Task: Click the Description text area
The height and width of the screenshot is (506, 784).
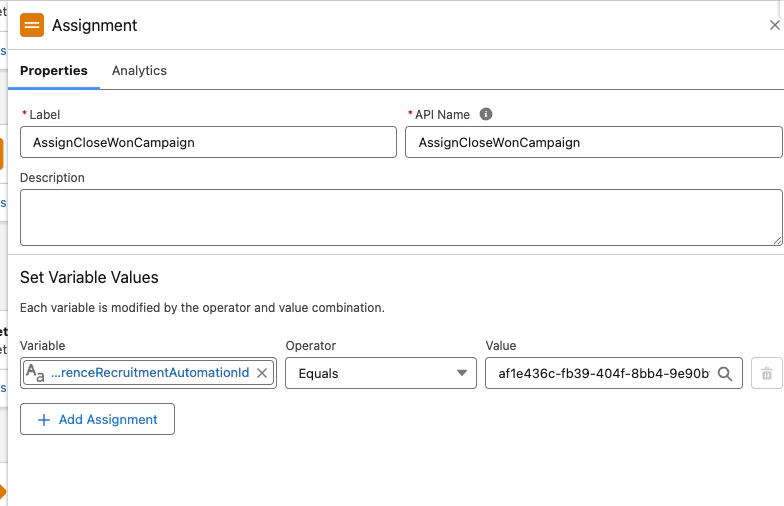Action: (401, 218)
